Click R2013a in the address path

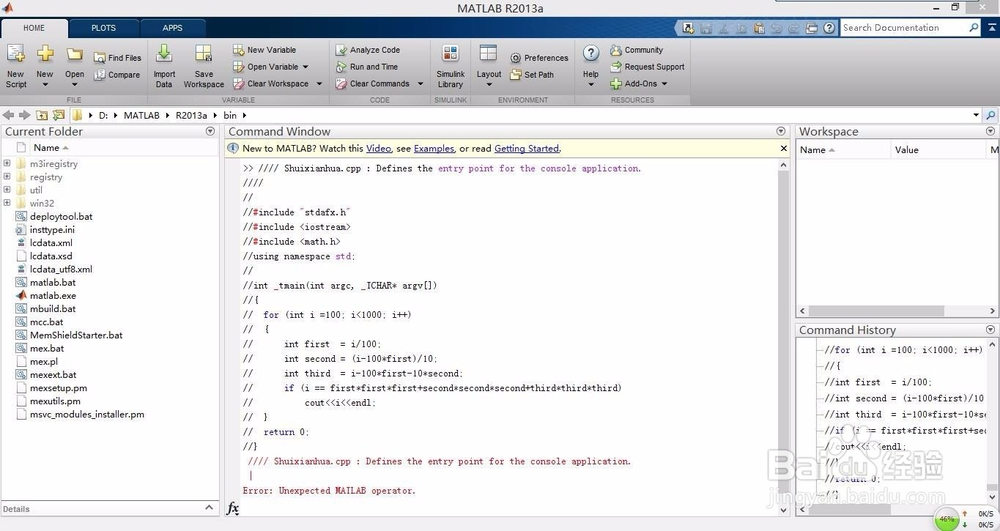tap(191, 115)
